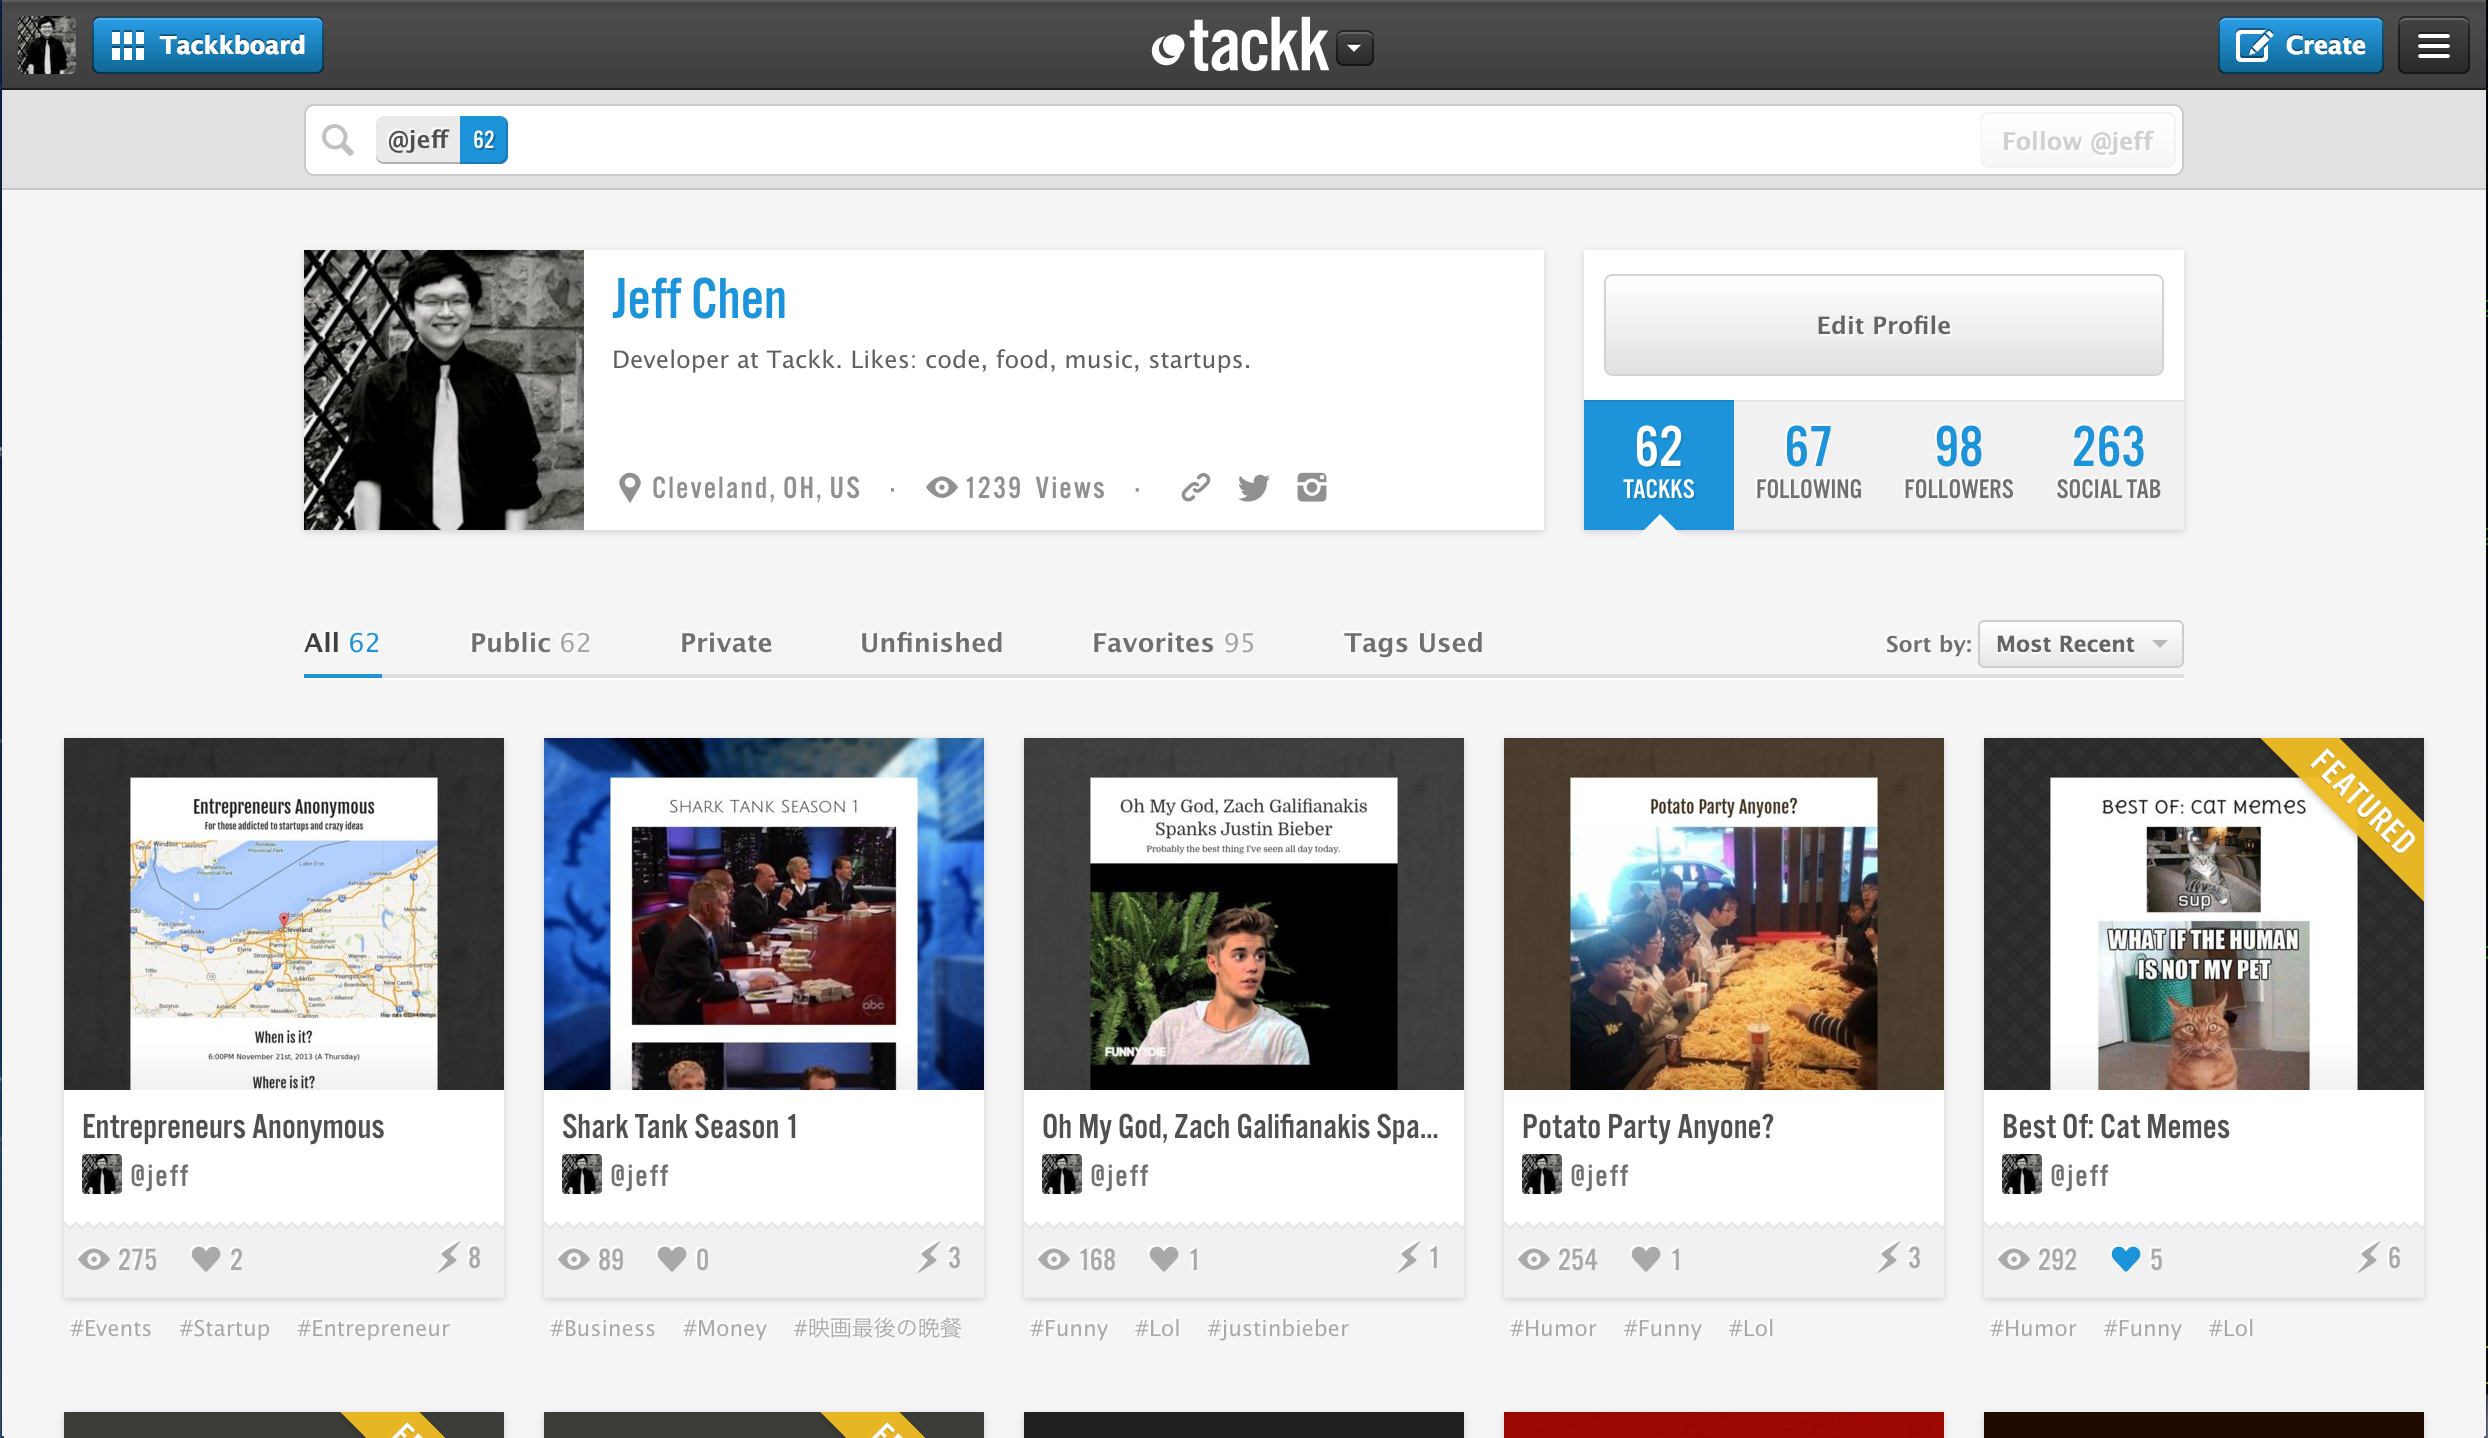Click views eye icon on Cat Memes card
The image size is (2488, 1438).
point(2014,1260)
